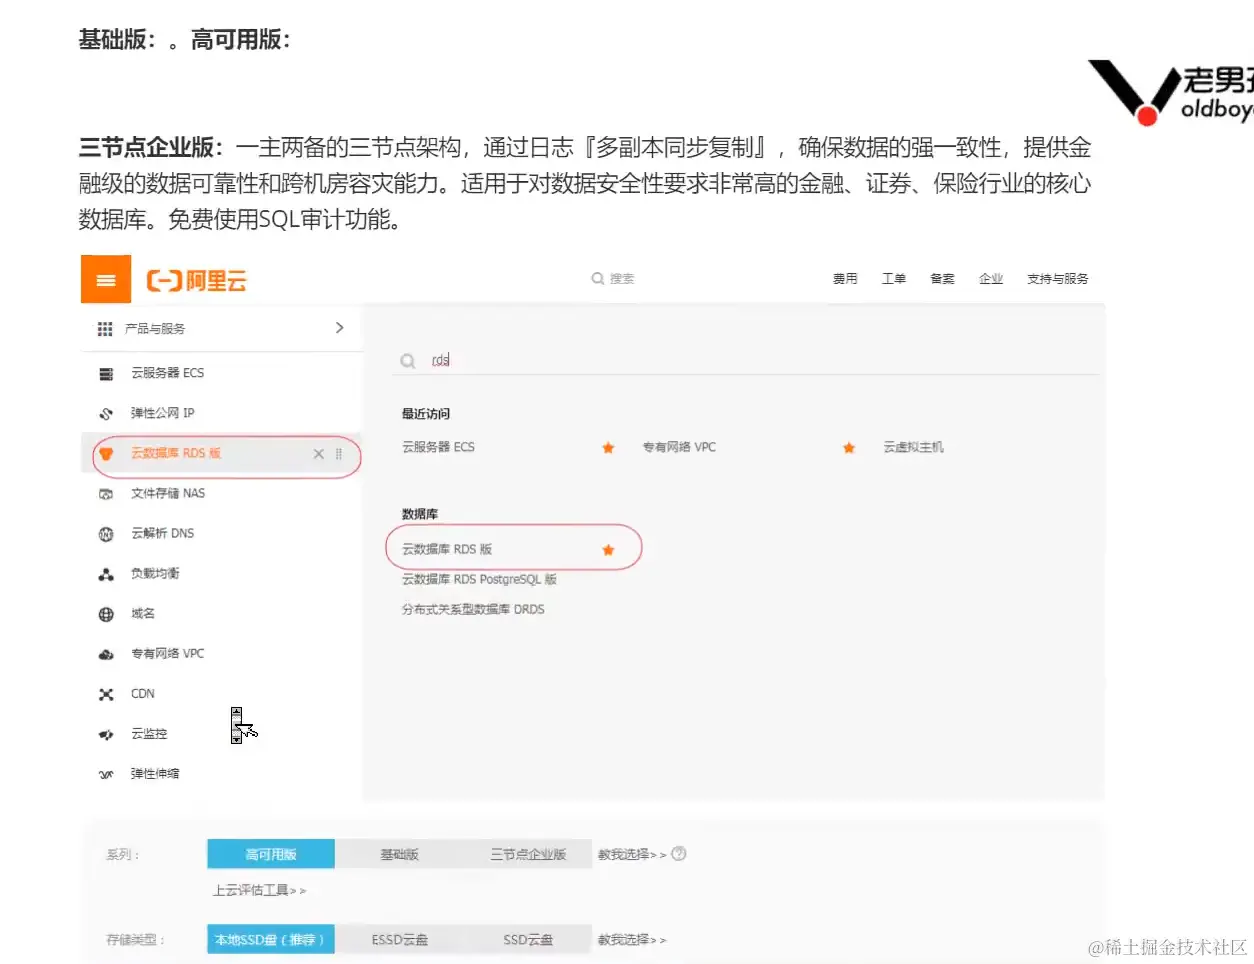This screenshot has height=964, width=1254.
Task: Select 云监控 in the sidebar
Action: coord(149,733)
